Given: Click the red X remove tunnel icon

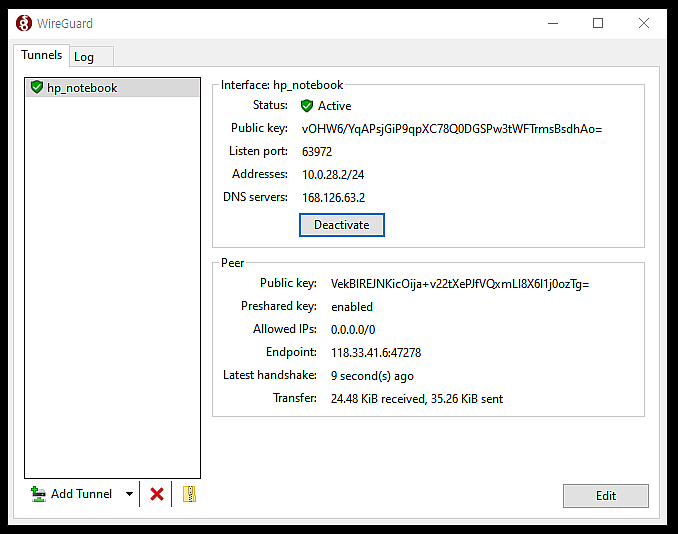Looking at the screenshot, I should click(157, 494).
